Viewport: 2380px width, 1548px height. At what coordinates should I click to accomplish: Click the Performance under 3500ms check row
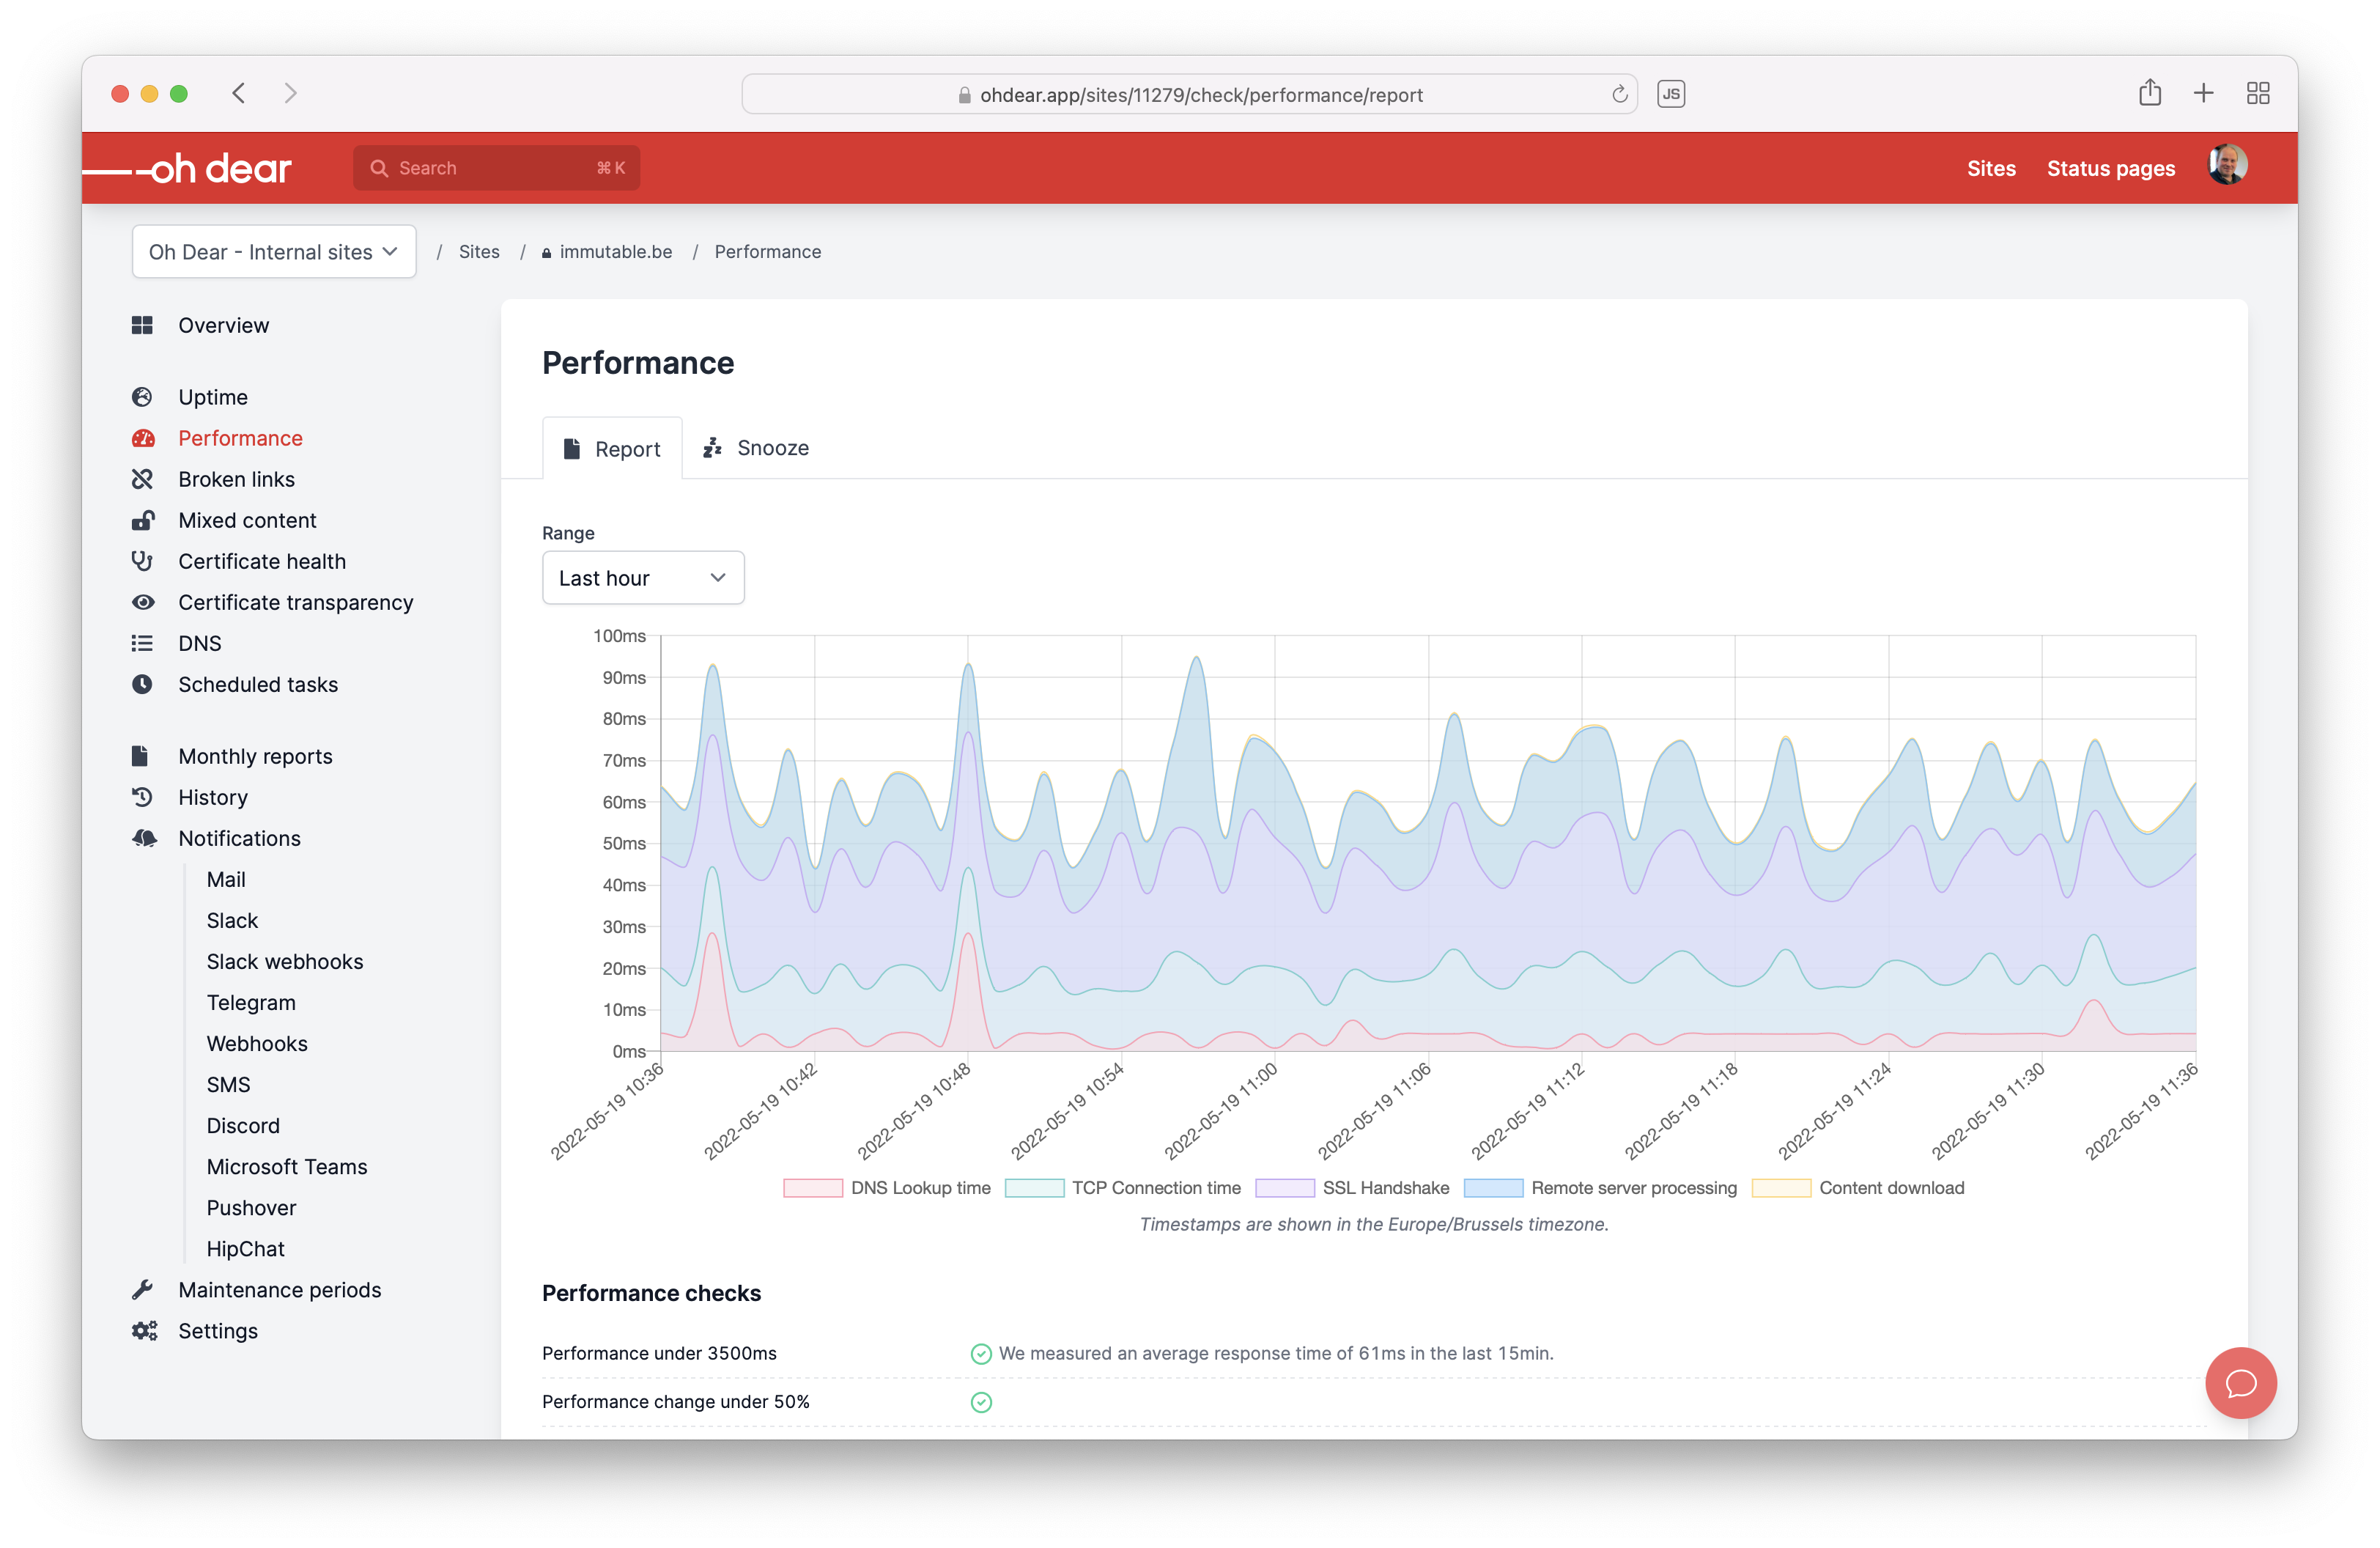click(1374, 1353)
